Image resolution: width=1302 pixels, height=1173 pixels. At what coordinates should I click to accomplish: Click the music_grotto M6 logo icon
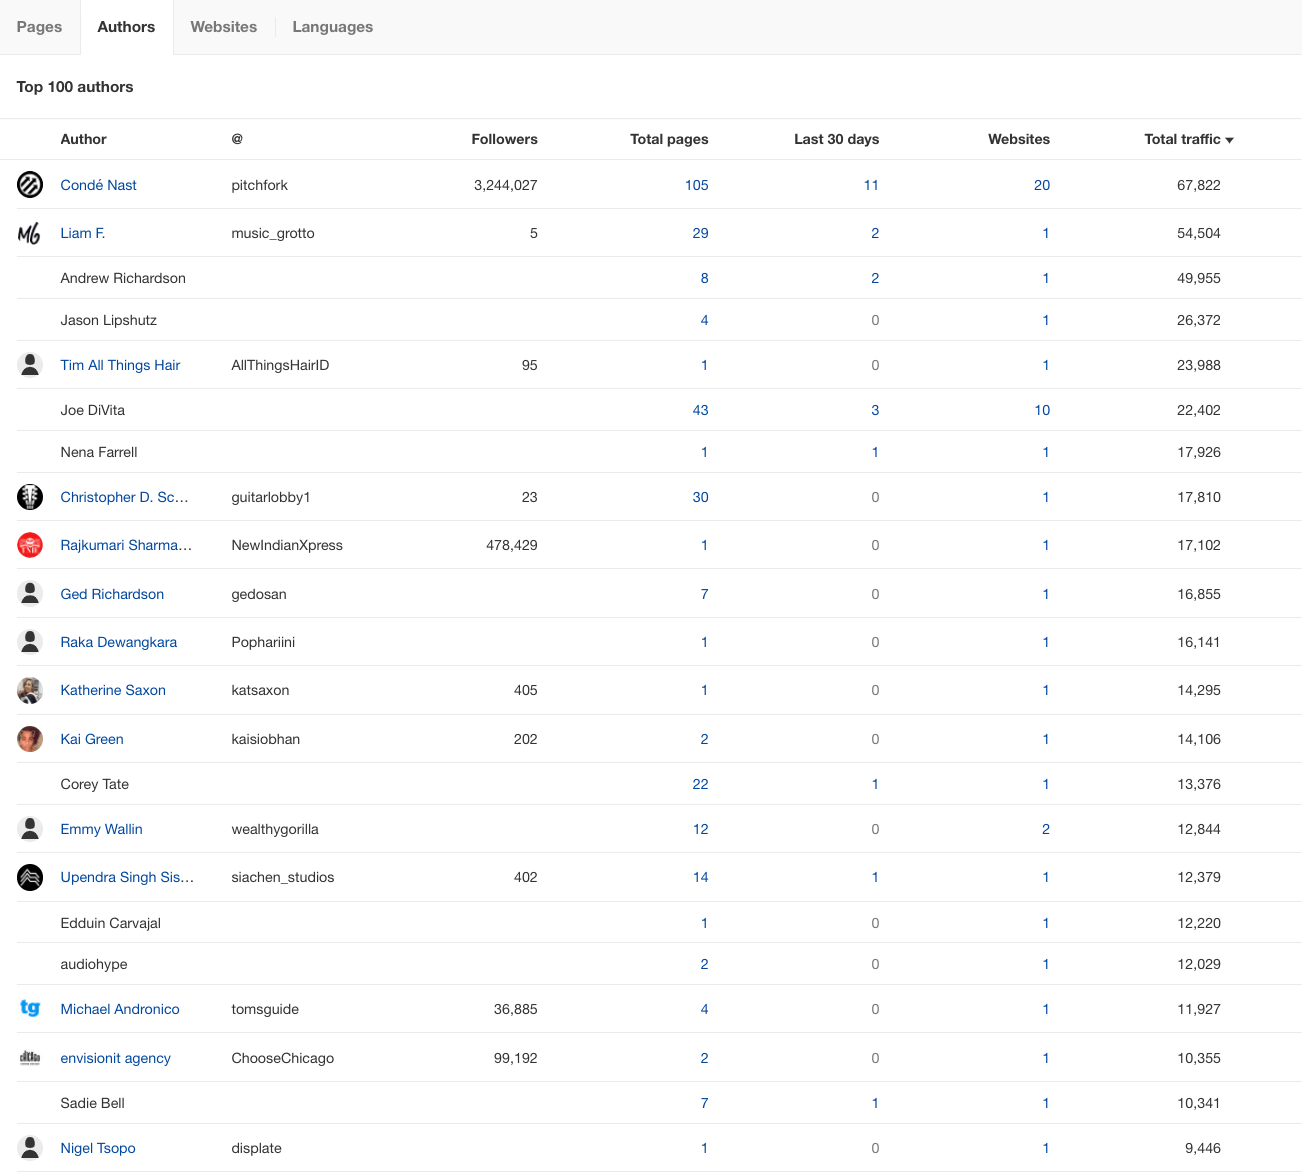tap(30, 233)
